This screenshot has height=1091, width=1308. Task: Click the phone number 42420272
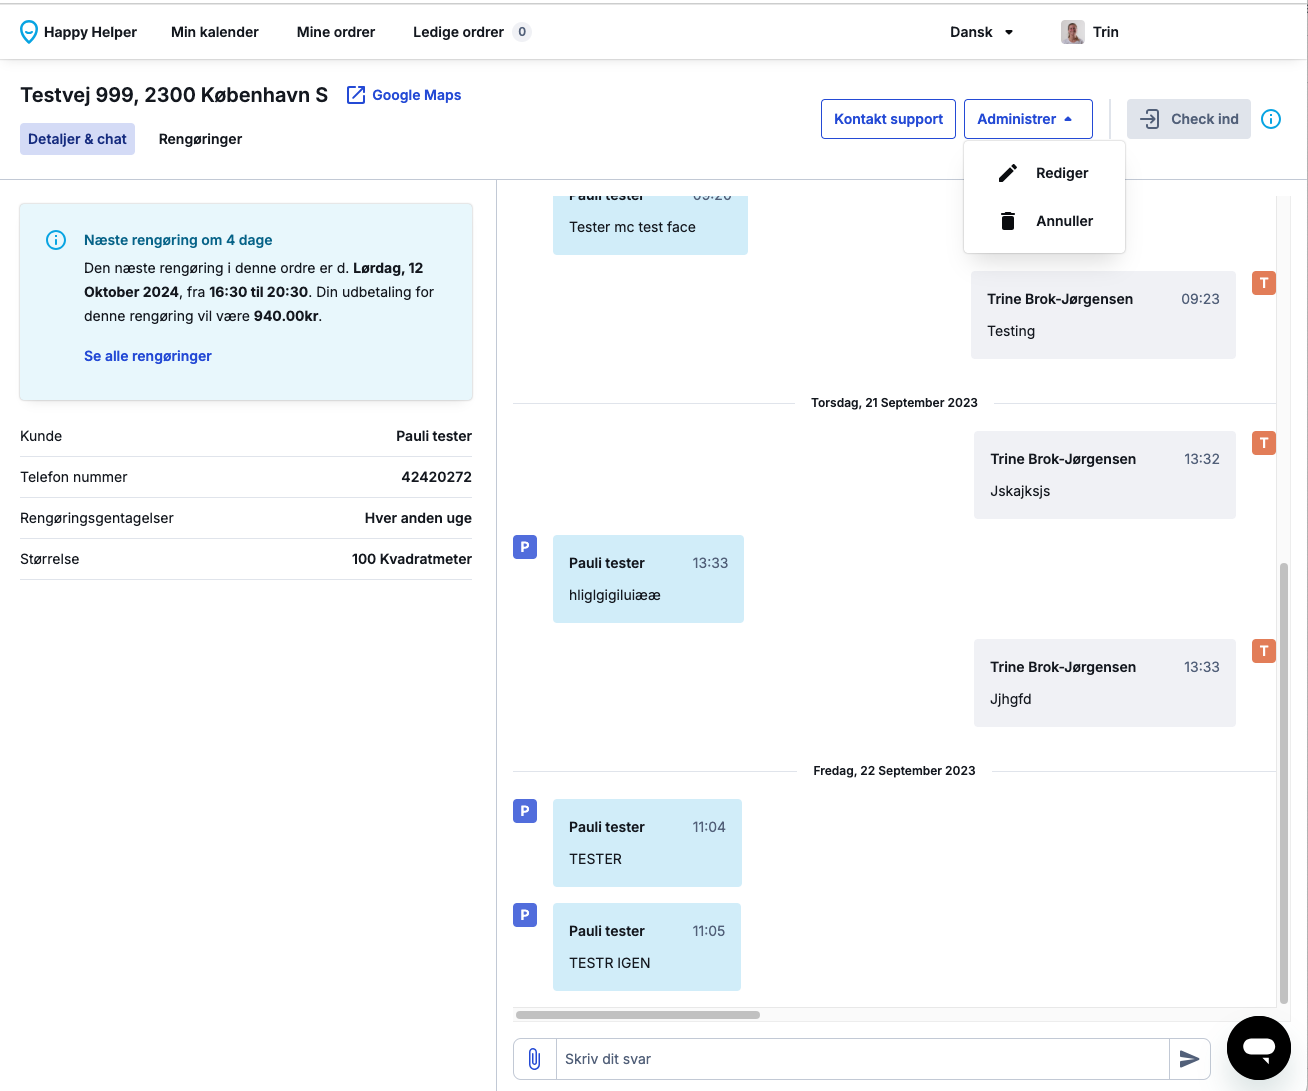tap(436, 477)
